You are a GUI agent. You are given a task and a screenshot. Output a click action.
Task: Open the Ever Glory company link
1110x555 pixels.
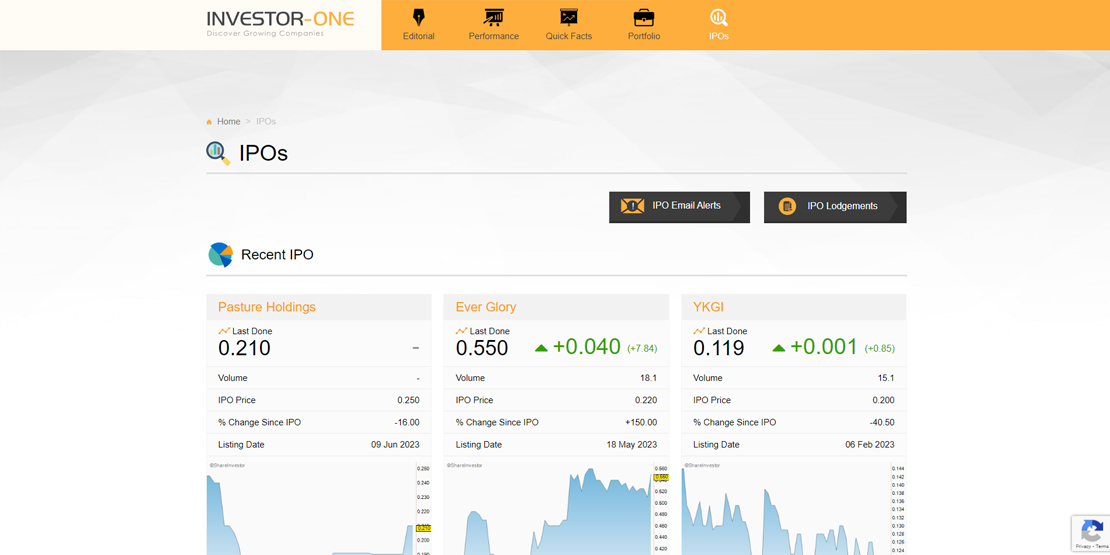[x=486, y=307]
